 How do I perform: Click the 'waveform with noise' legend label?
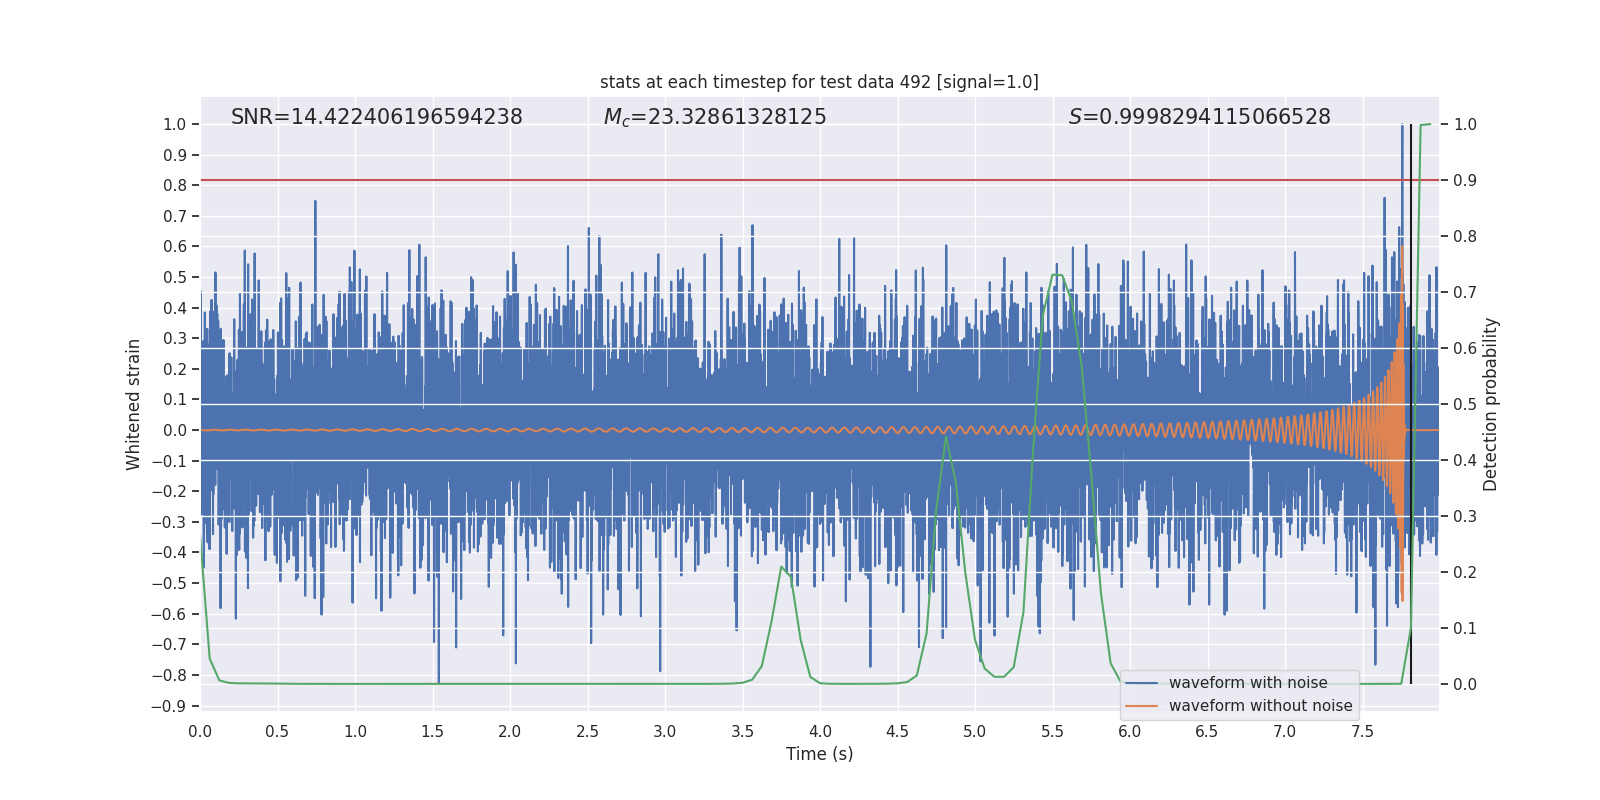click(1248, 683)
